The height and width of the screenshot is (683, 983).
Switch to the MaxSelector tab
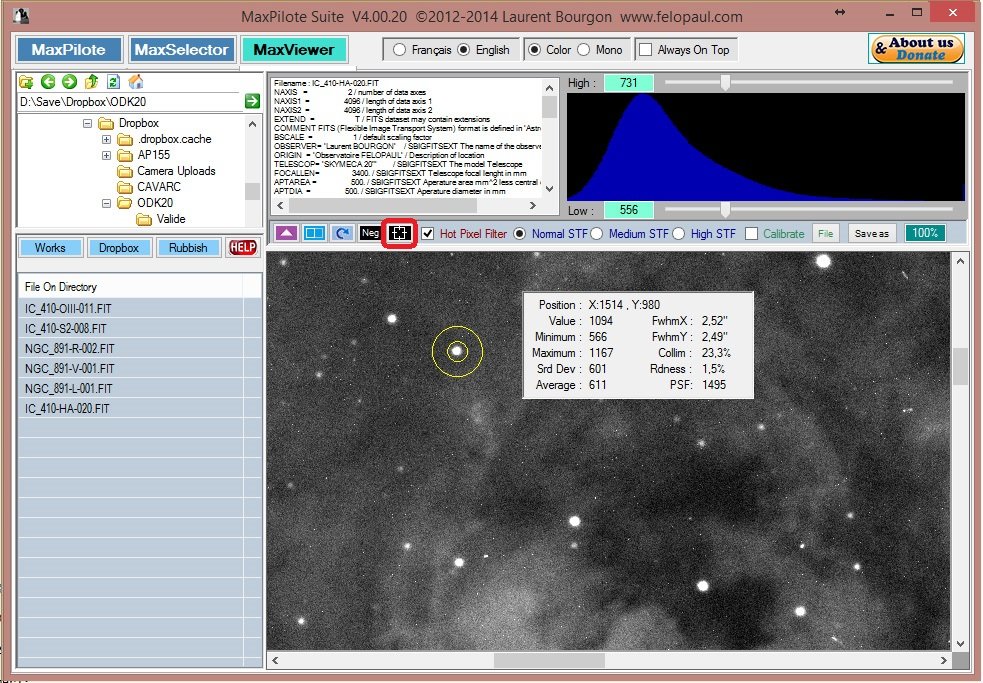[182, 50]
